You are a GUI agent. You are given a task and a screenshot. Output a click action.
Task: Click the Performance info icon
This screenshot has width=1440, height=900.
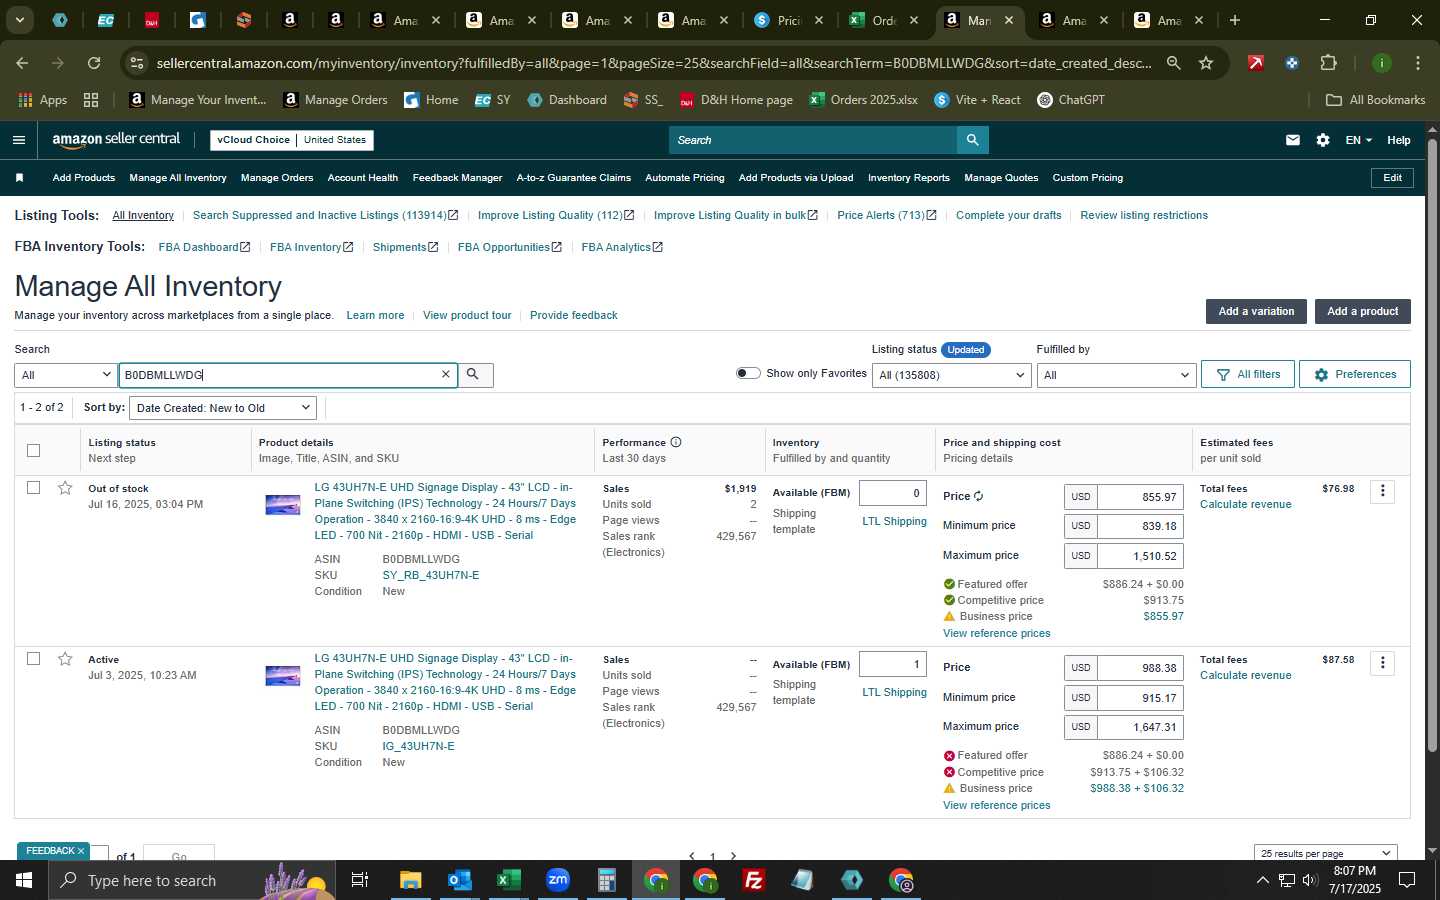676,442
